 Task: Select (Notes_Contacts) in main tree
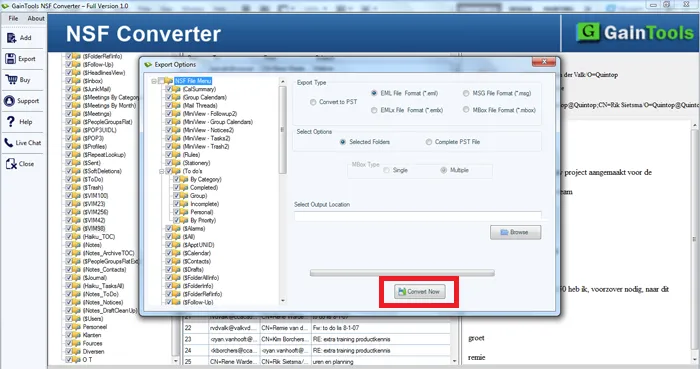104,269
